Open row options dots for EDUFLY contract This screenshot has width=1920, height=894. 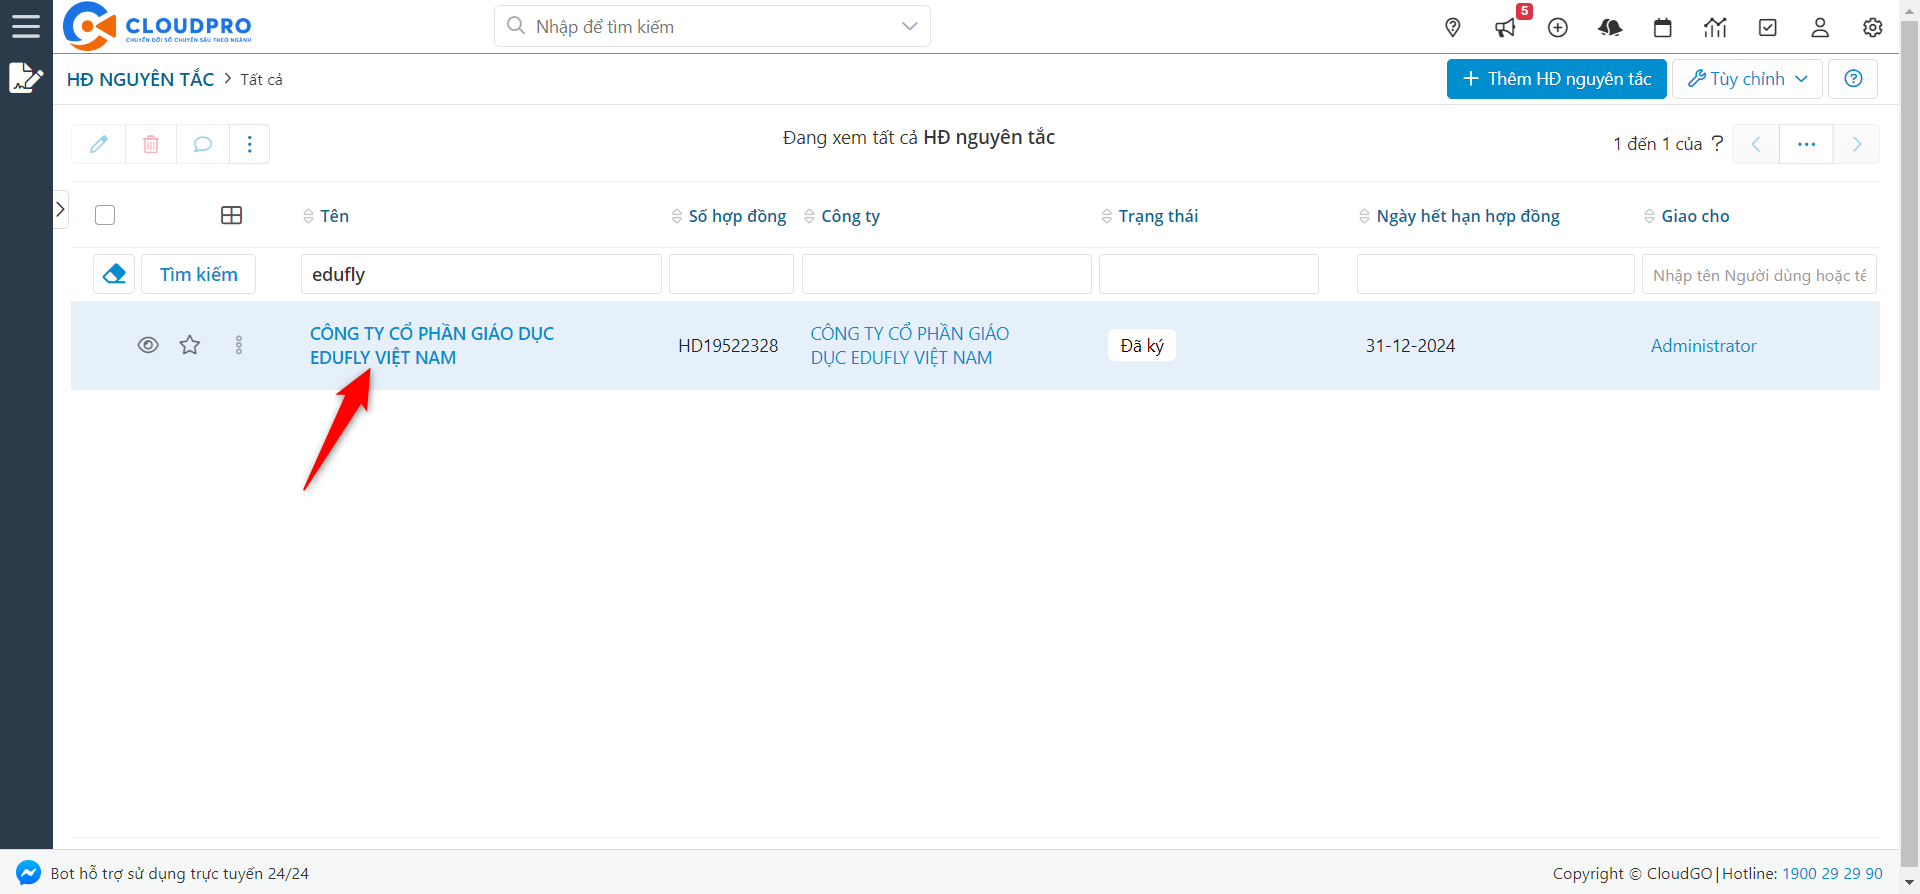click(x=239, y=345)
